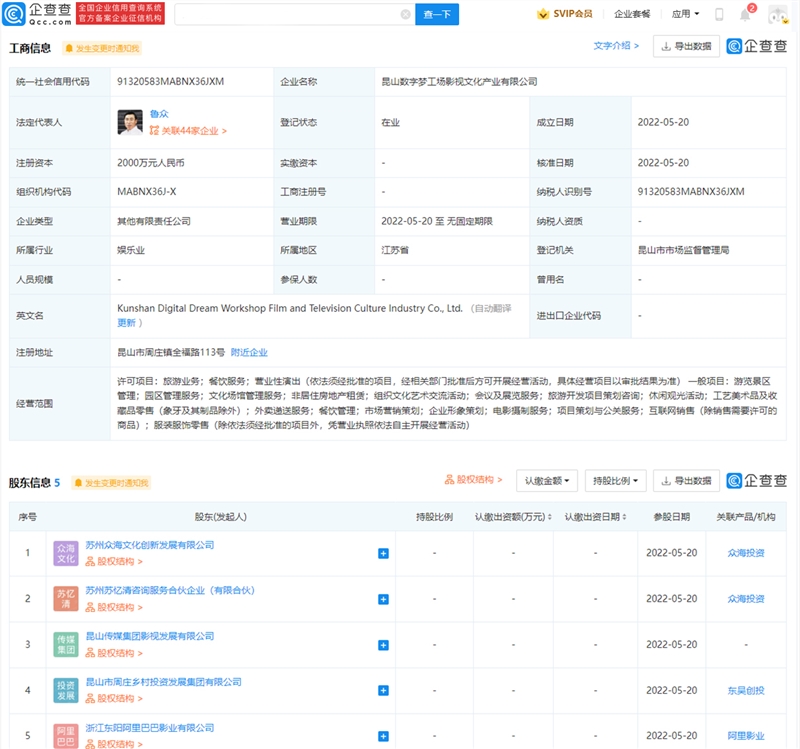800x749 pixels.
Task: Click the MABNX36J-X organization code
Action: click(x=146, y=192)
